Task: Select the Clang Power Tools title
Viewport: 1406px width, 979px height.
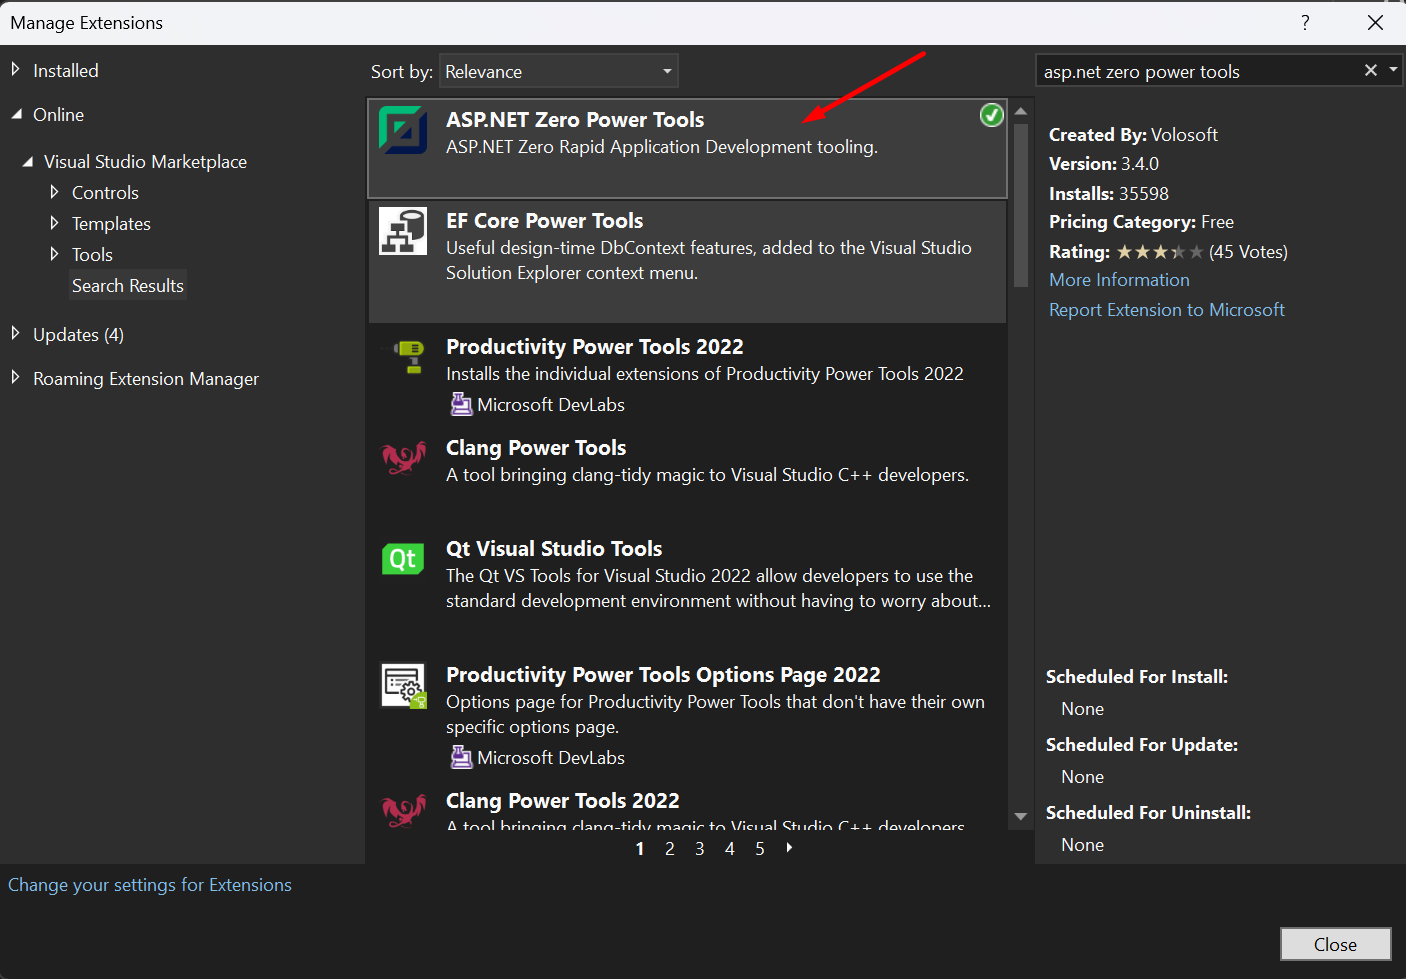Action: 536,448
